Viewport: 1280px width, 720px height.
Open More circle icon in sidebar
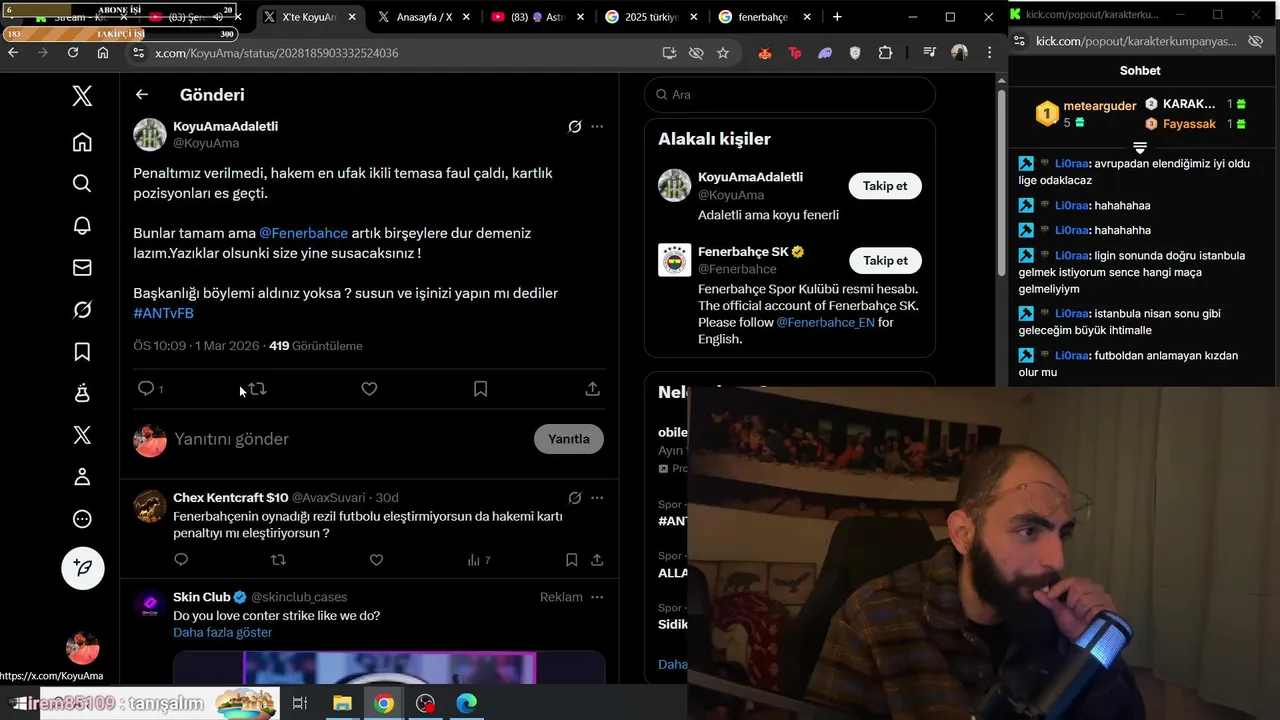[x=82, y=519]
